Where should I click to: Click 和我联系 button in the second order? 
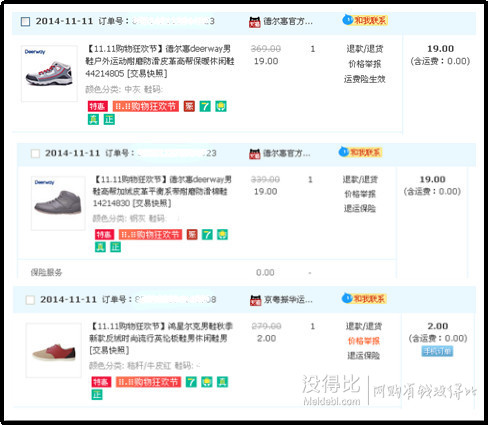(365, 152)
